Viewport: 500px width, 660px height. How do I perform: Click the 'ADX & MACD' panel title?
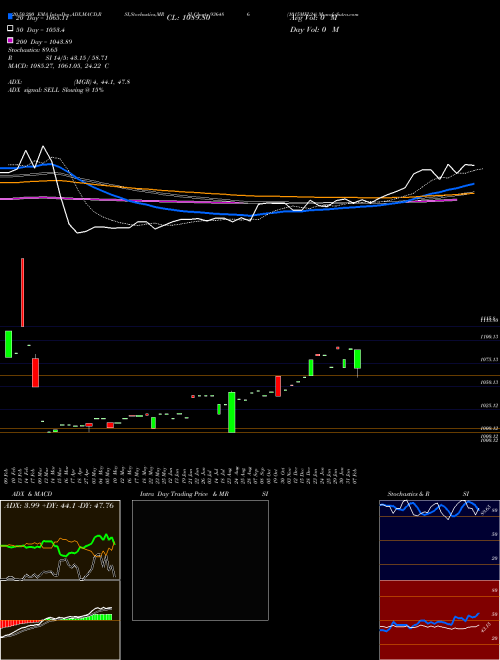tap(32, 494)
